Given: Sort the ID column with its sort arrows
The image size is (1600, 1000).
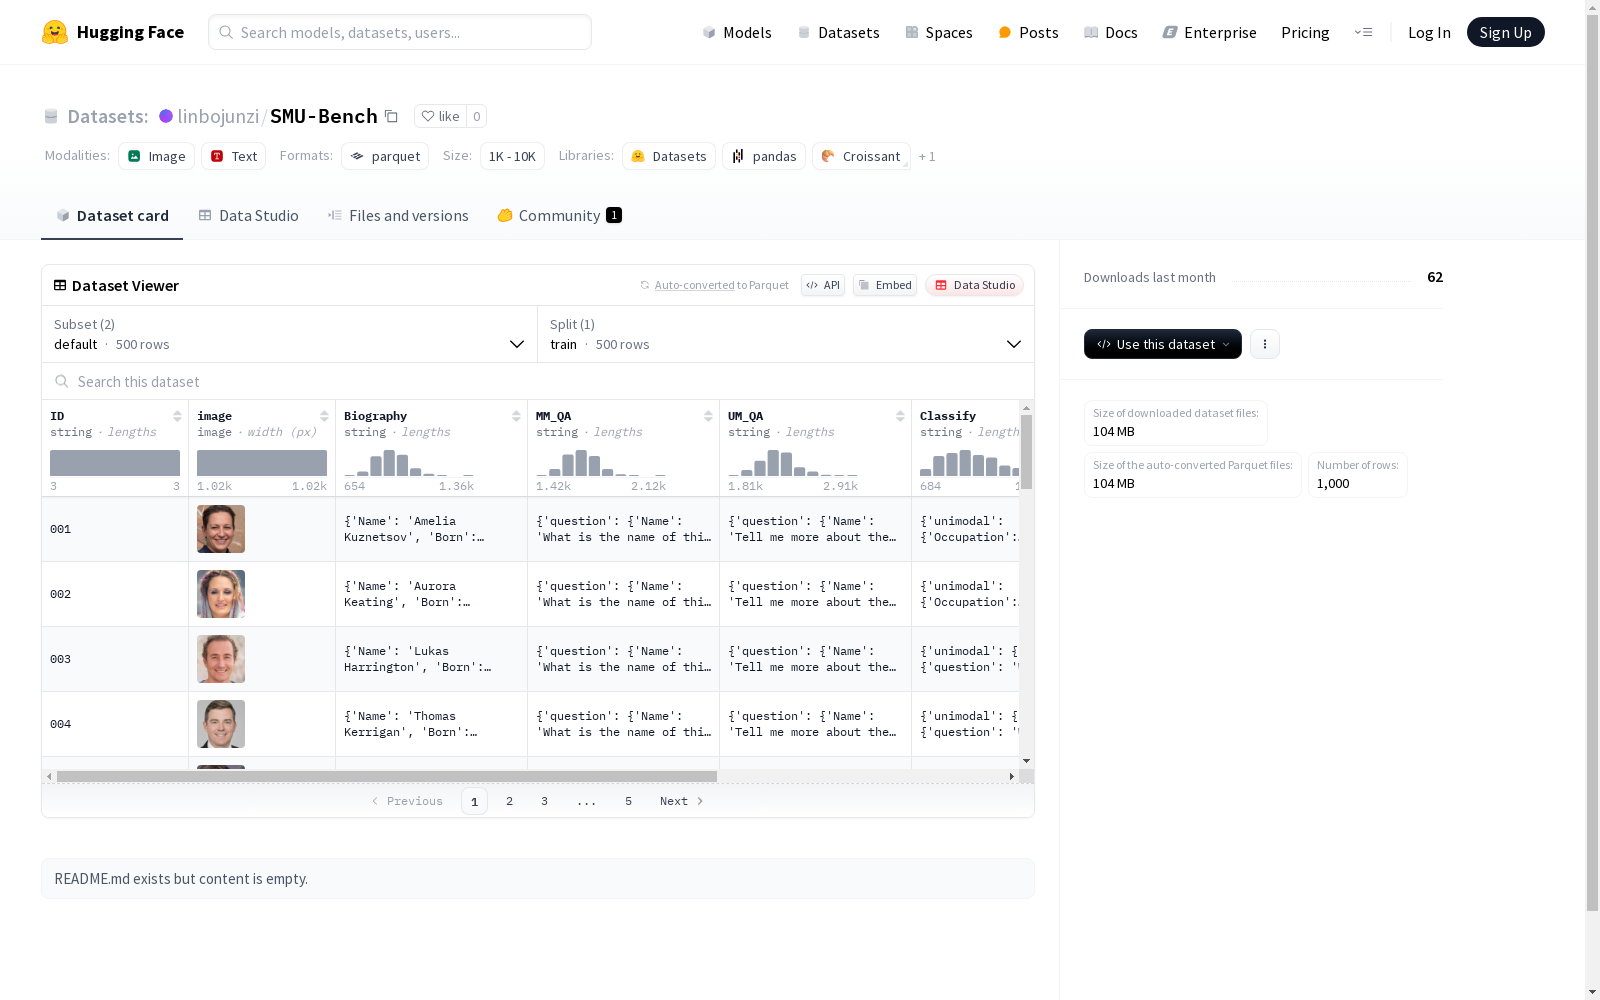Looking at the screenshot, I should [177, 416].
